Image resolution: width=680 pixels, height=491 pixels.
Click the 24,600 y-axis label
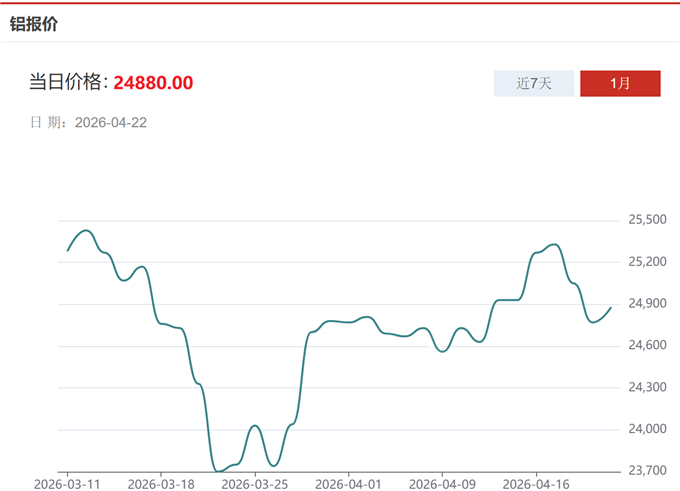647,346
